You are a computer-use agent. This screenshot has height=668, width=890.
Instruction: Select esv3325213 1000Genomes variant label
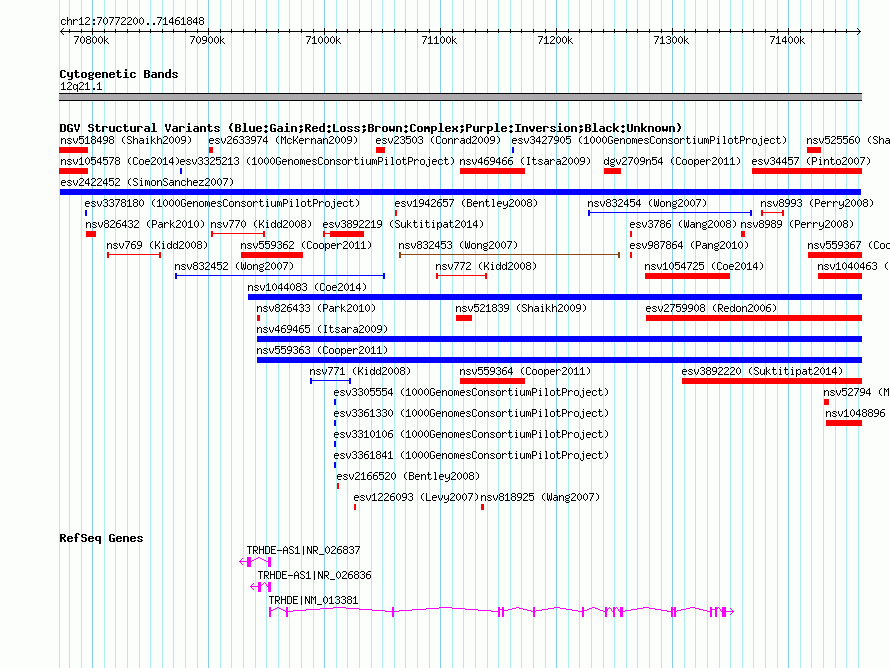317,161
